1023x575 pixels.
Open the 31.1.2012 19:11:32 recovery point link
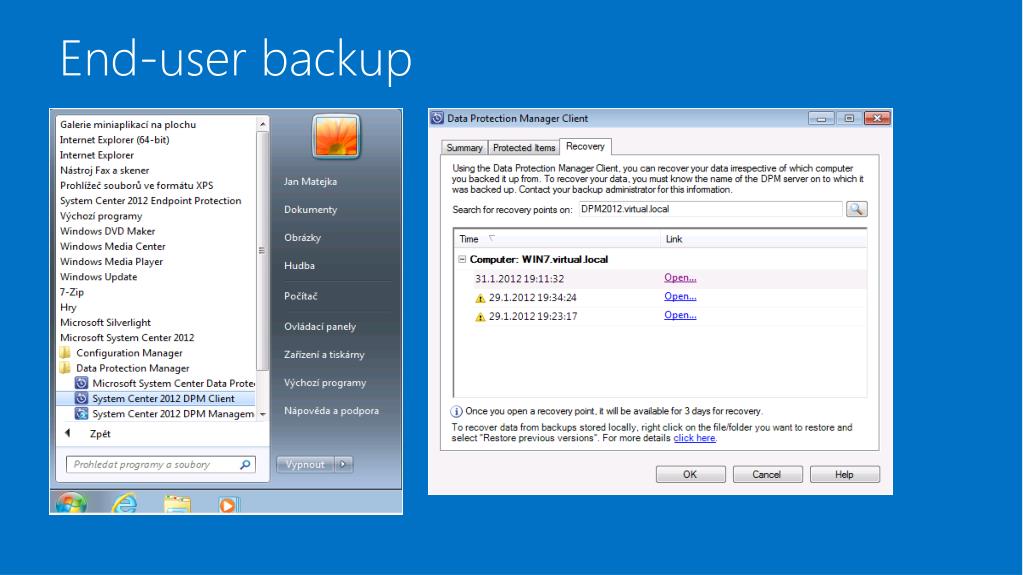pyautogui.click(x=680, y=277)
